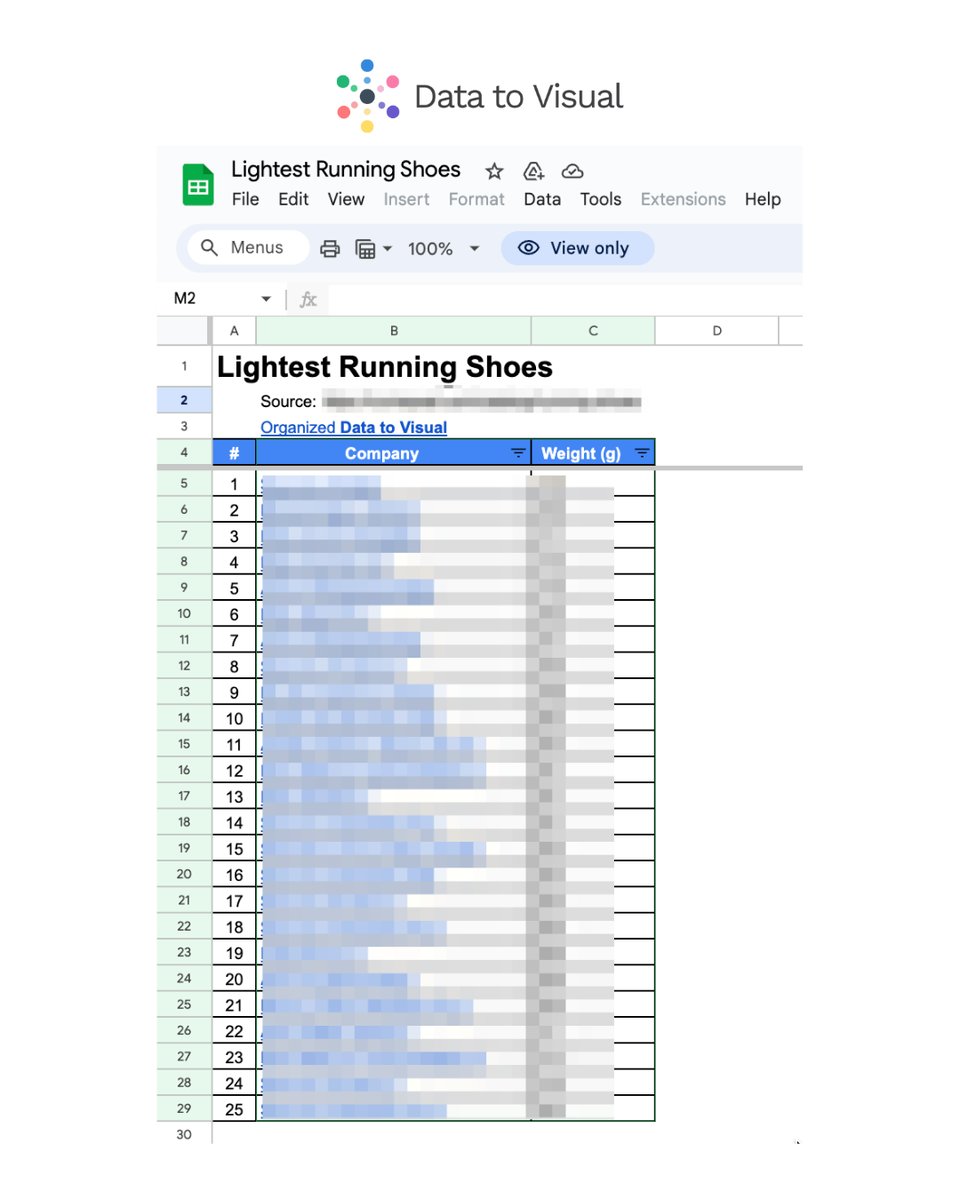Click the Company header cell
The height and width of the screenshot is (1200, 960).
point(394,453)
